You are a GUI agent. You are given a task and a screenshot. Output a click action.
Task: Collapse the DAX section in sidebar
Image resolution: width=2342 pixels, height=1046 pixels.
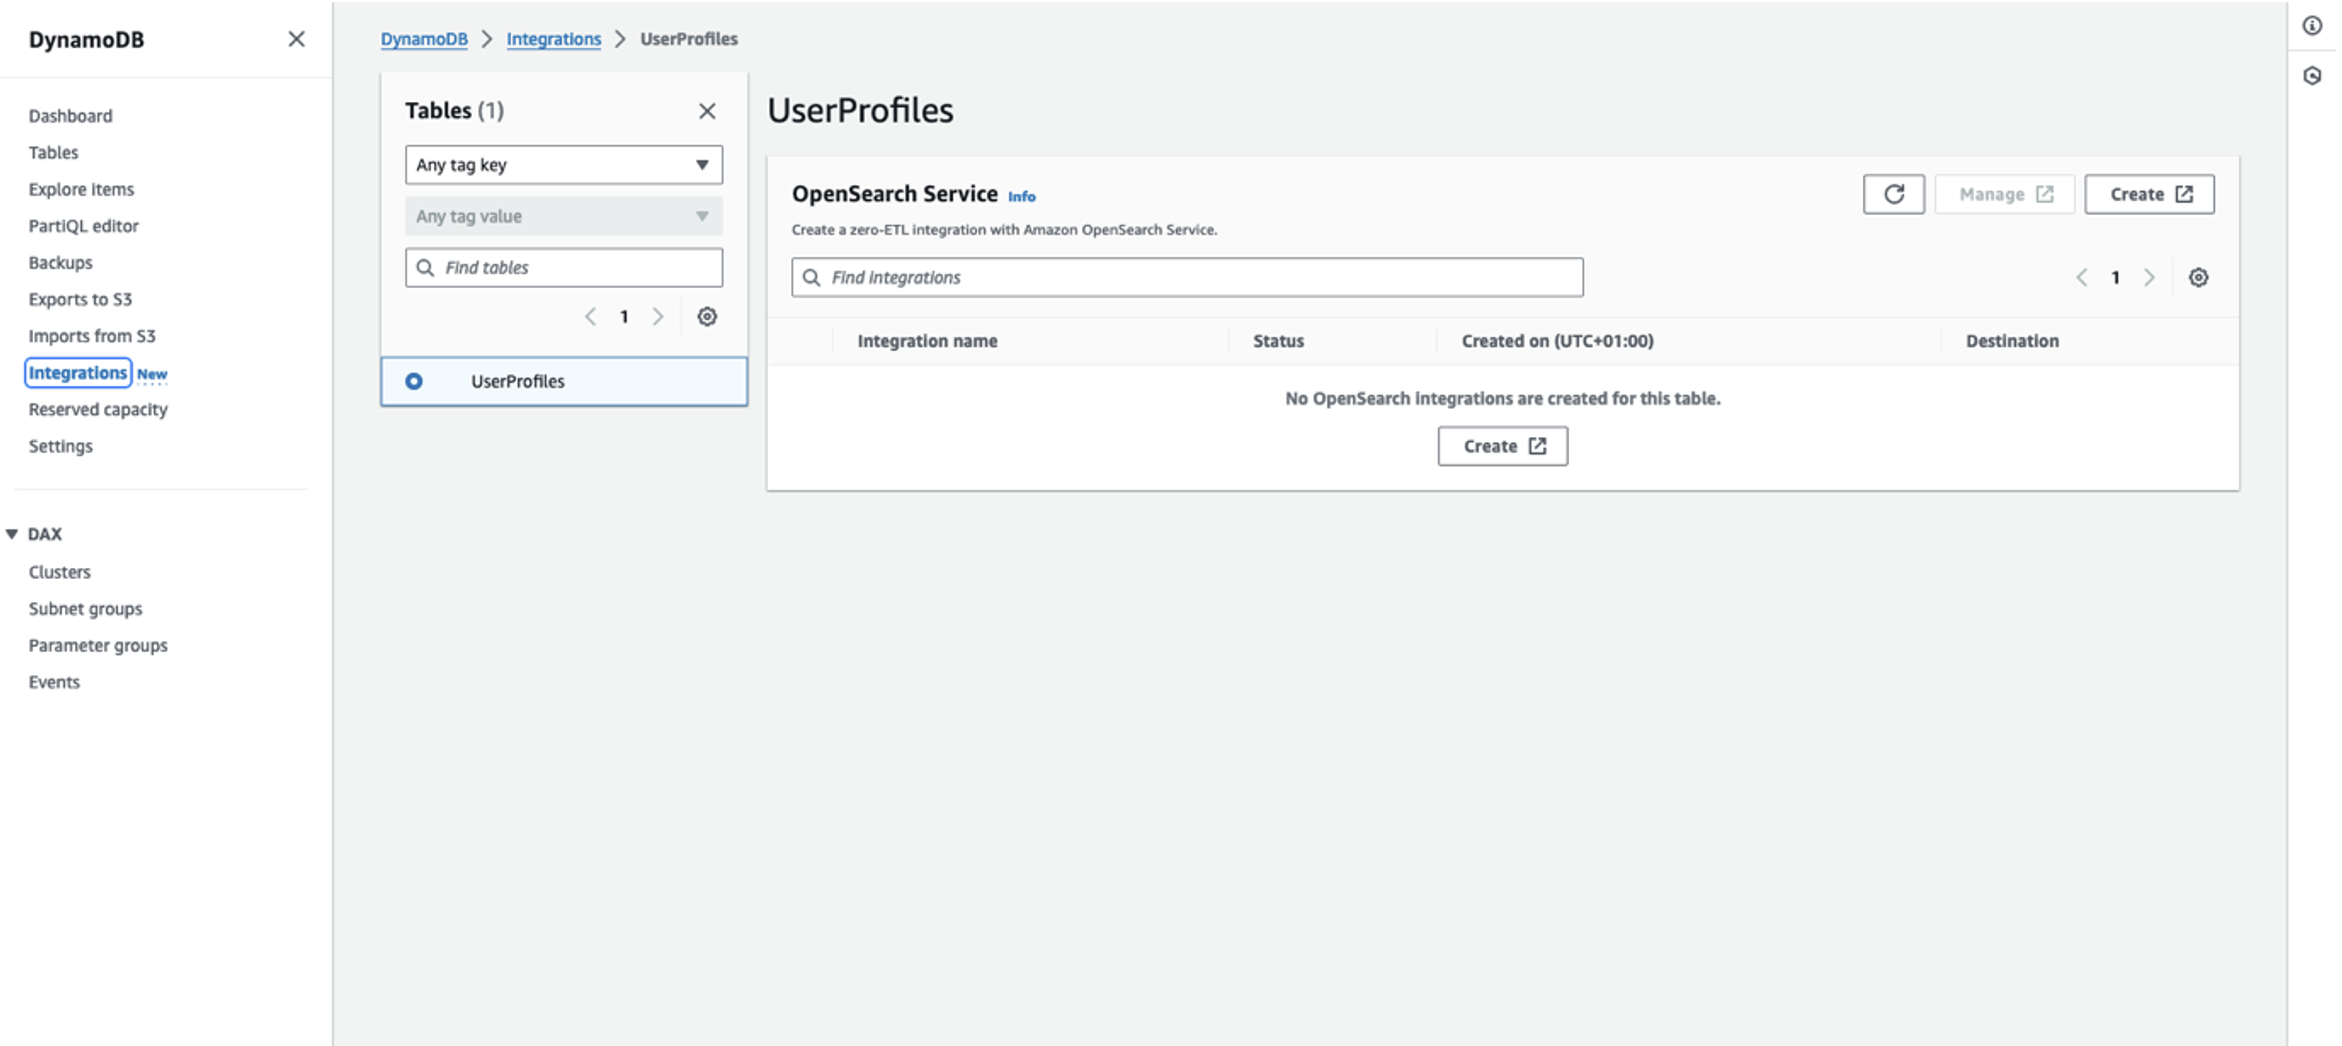(x=12, y=534)
